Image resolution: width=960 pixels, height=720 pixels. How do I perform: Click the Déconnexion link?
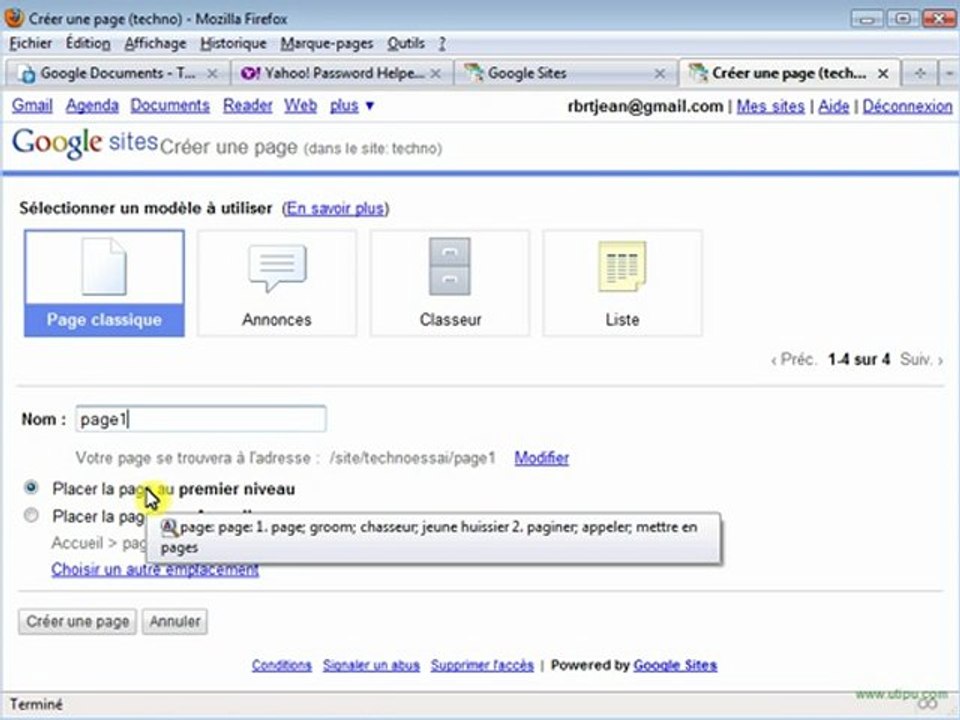[907, 107]
